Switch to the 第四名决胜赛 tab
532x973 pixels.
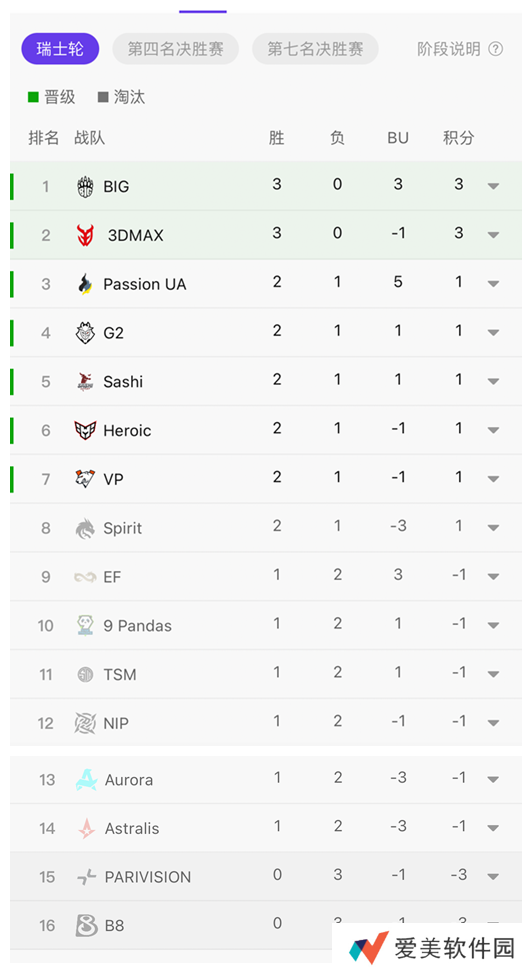pyautogui.click(x=176, y=49)
